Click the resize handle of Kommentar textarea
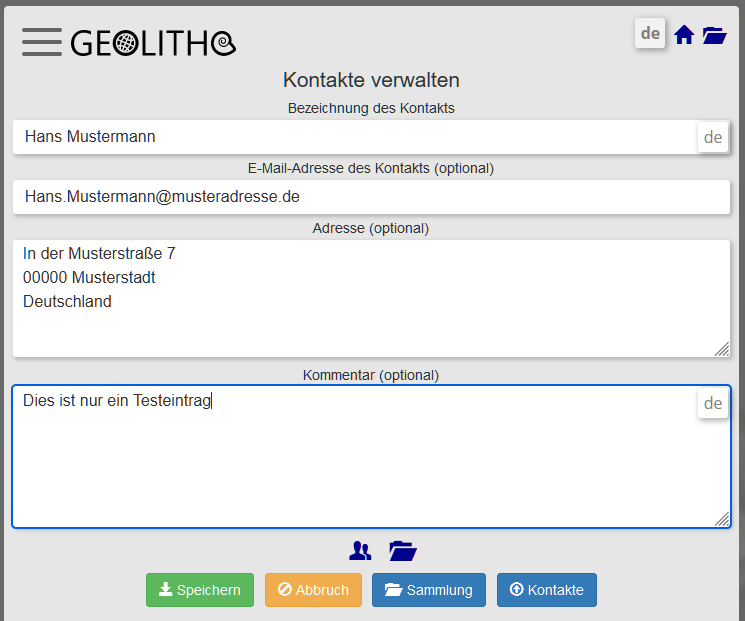Image resolution: width=745 pixels, height=621 pixels. (722, 519)
